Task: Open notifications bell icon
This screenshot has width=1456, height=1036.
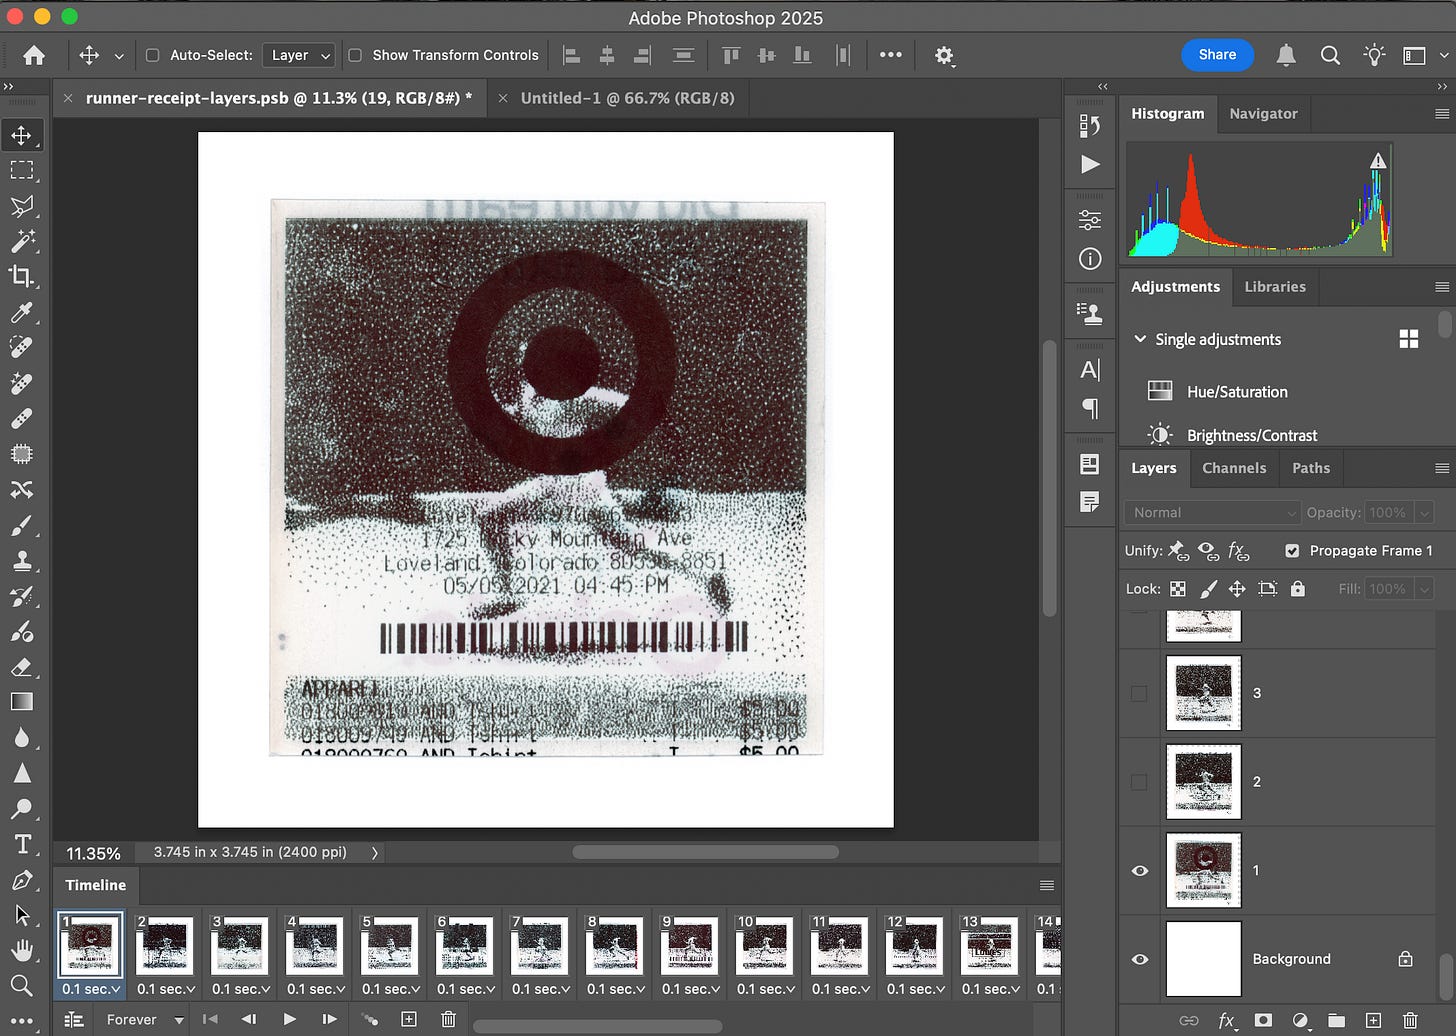Action: 1286,56
